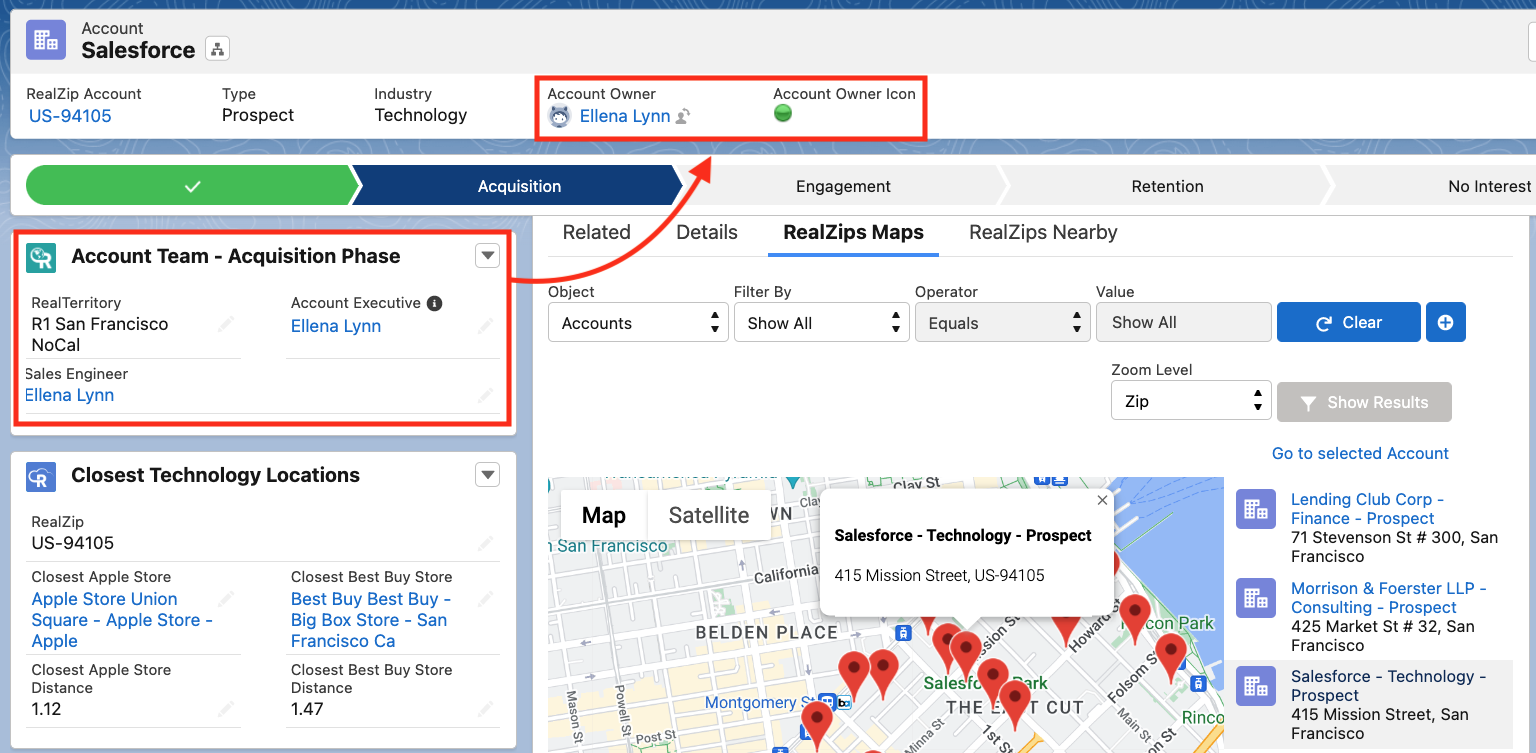Switch to the Related tab

pyautogui.click(x=596, y=232)
